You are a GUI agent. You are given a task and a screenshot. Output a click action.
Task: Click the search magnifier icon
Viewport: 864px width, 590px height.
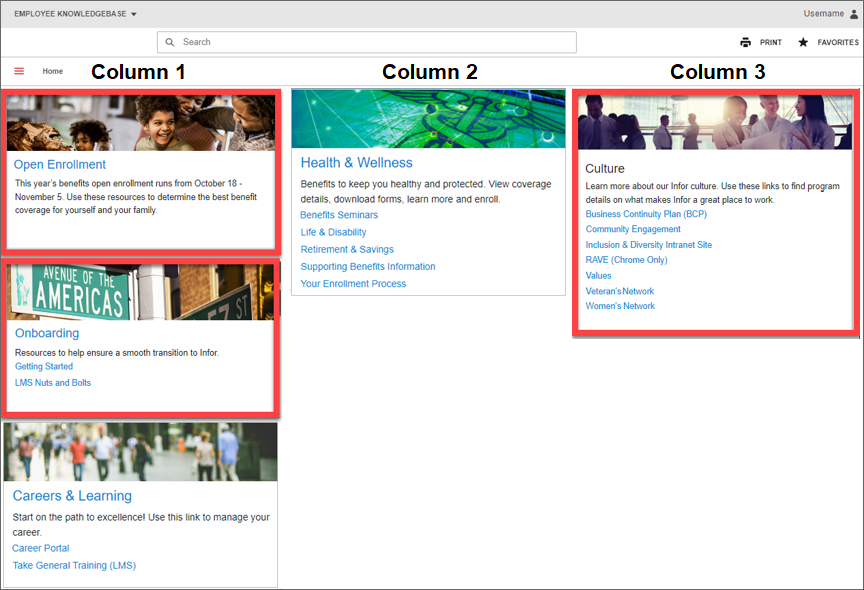[170, 42]
